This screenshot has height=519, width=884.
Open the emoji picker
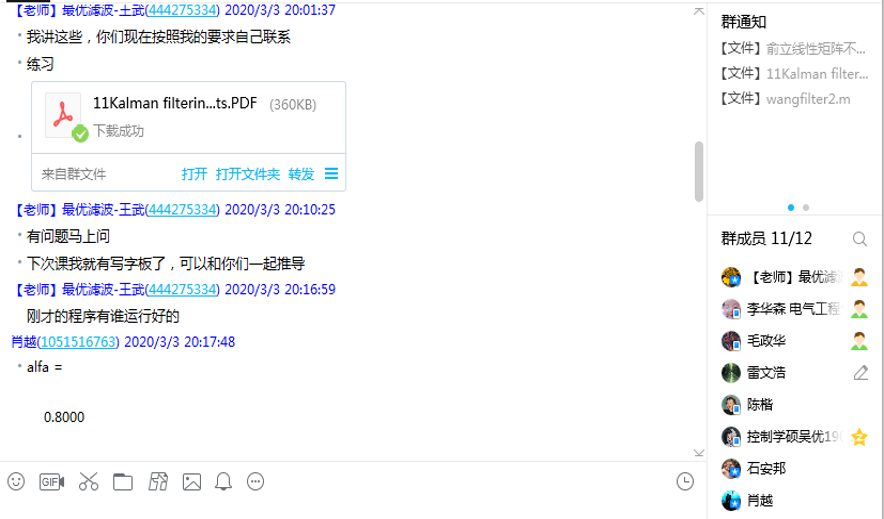pyautogui.click(x=16, y=481)
